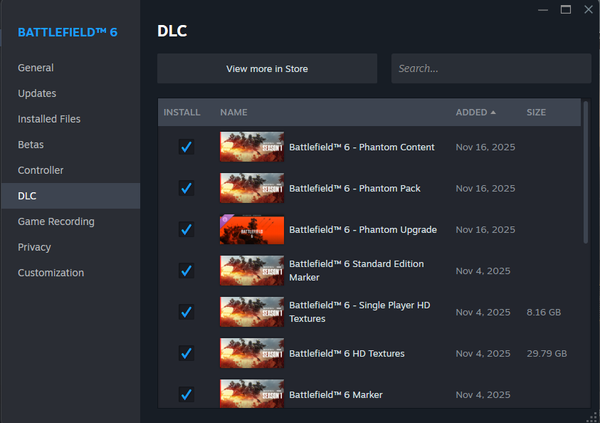Viewport: 600px width, 423px height.
Task: Uncheck the Phantom Content install checkbox
Action: pos(185,147)
